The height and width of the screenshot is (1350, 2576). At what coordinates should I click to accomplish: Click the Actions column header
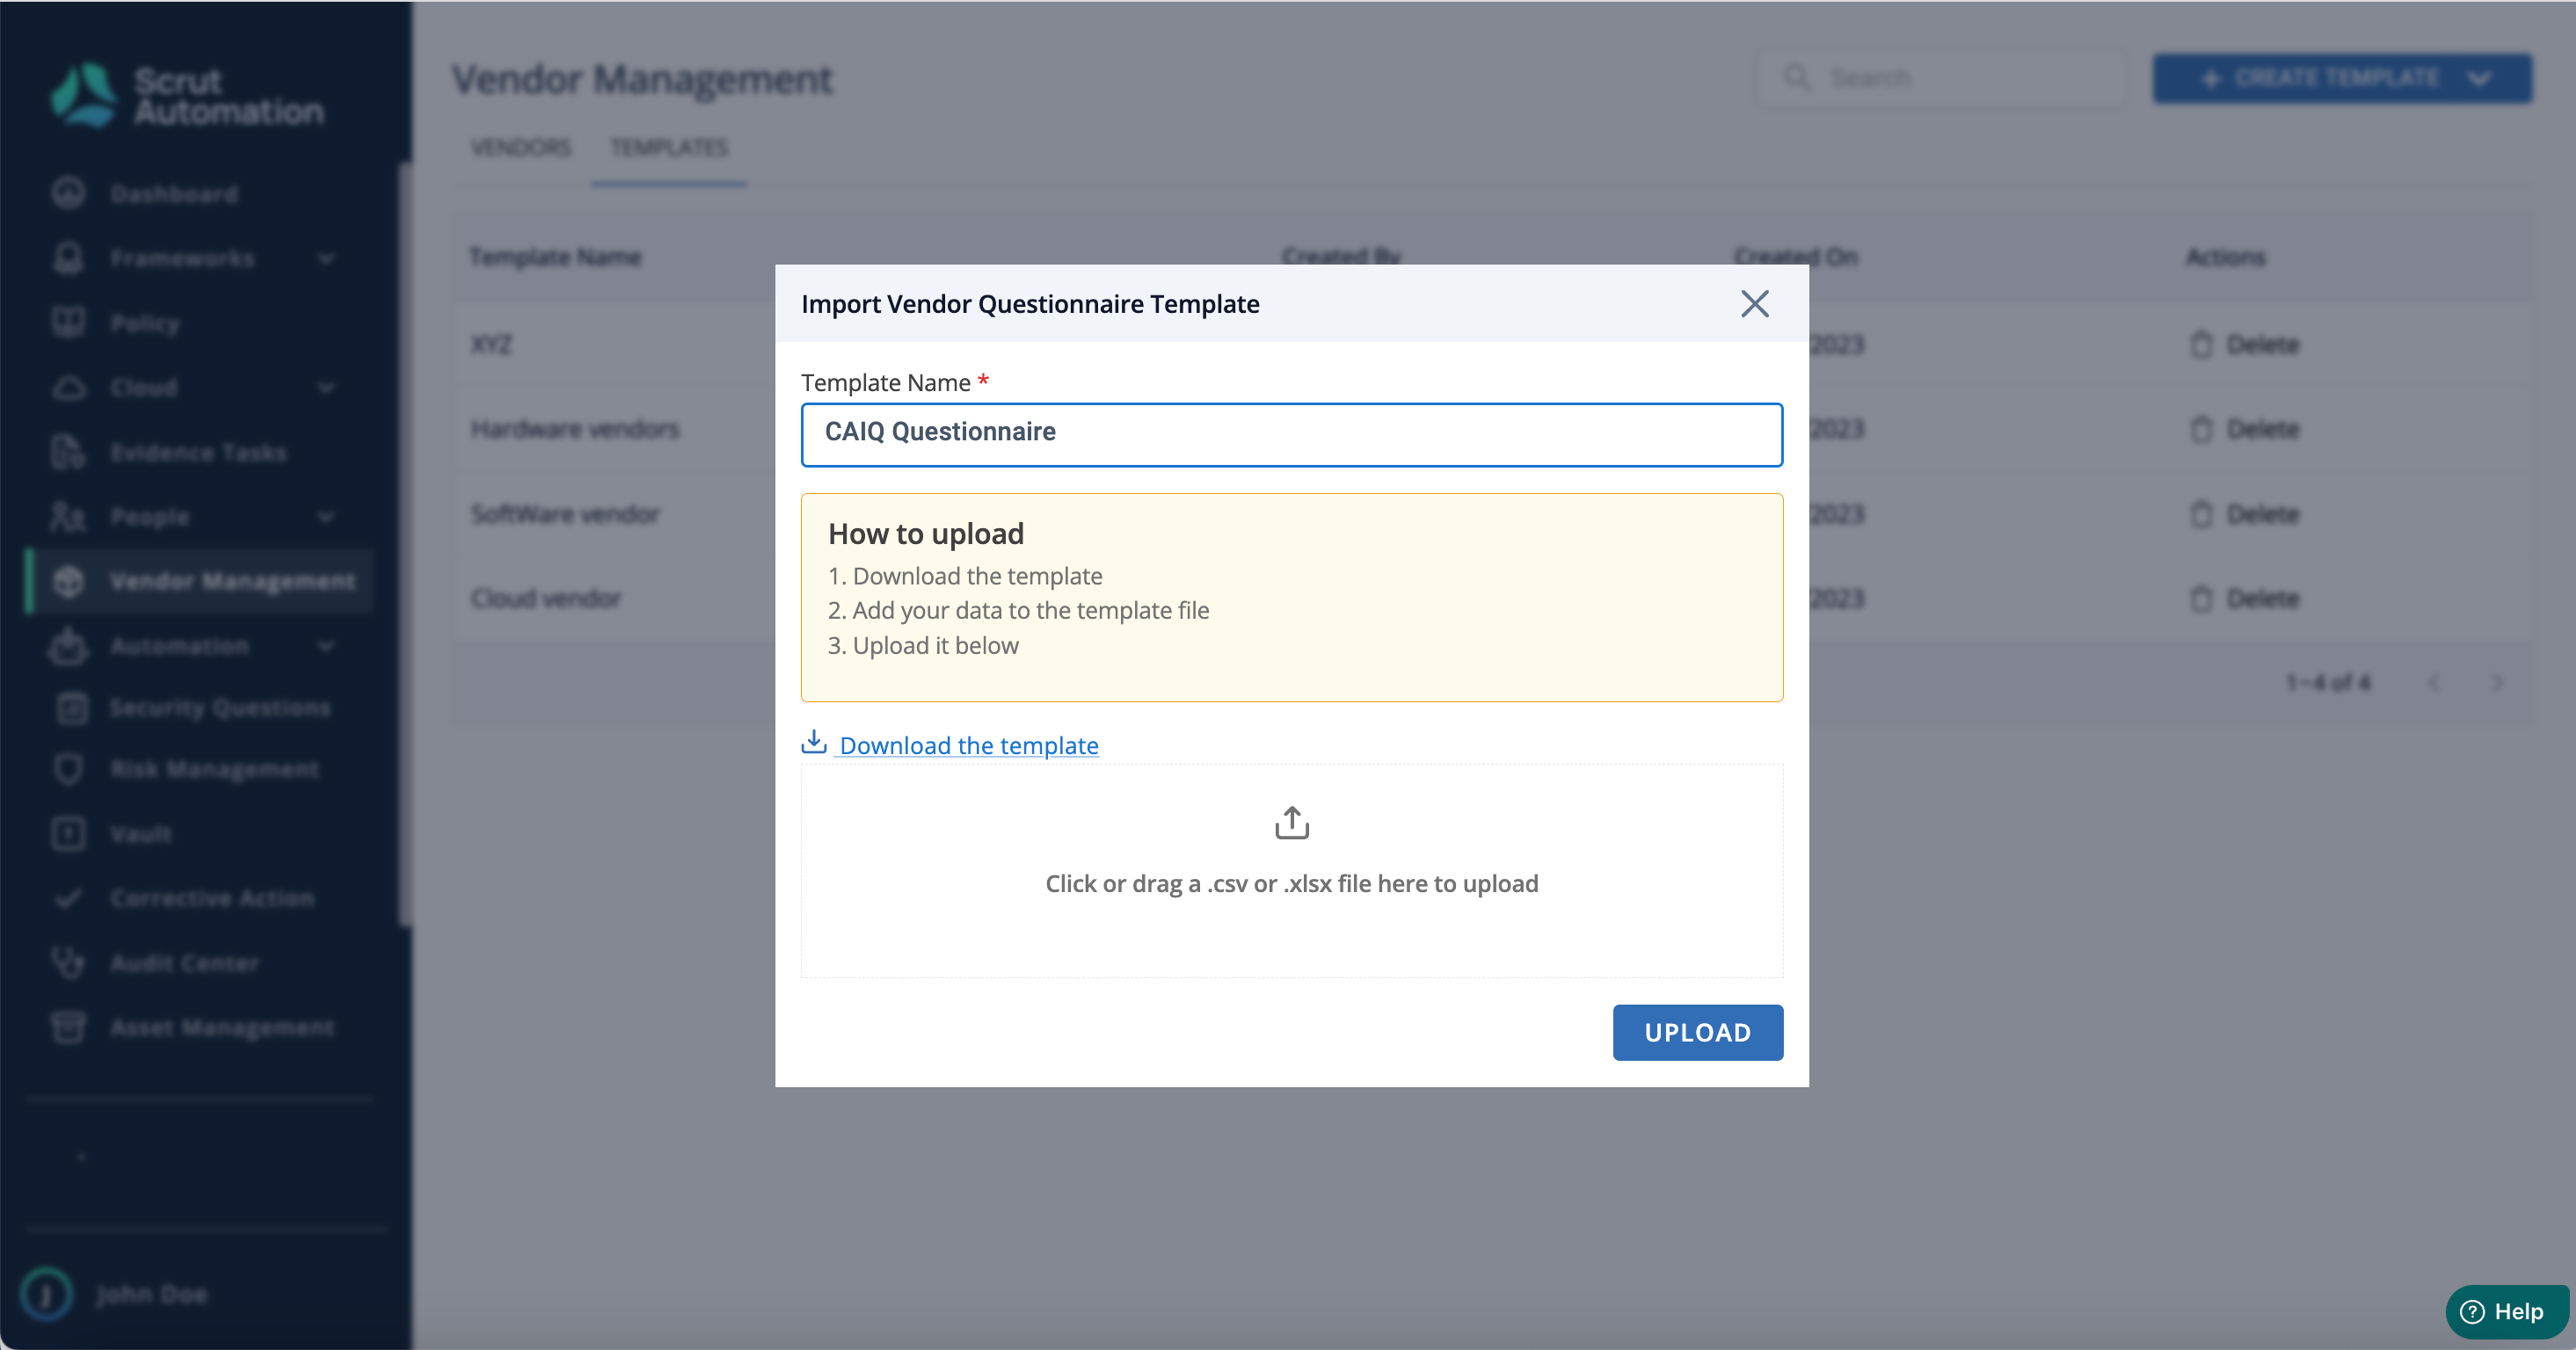[x=2224, y=257]
